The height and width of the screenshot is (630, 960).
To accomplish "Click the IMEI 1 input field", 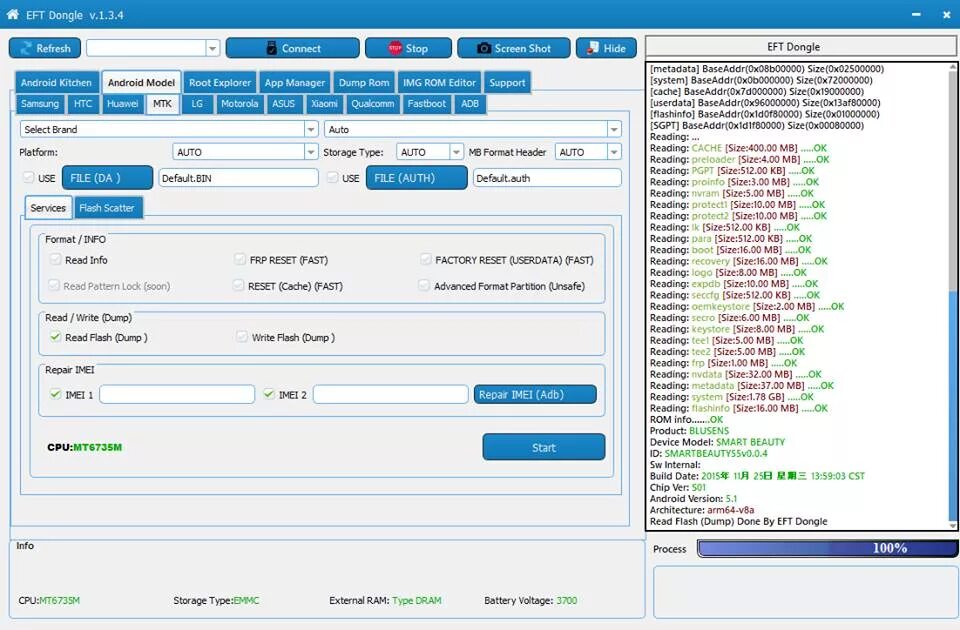I will coord(177,394).
